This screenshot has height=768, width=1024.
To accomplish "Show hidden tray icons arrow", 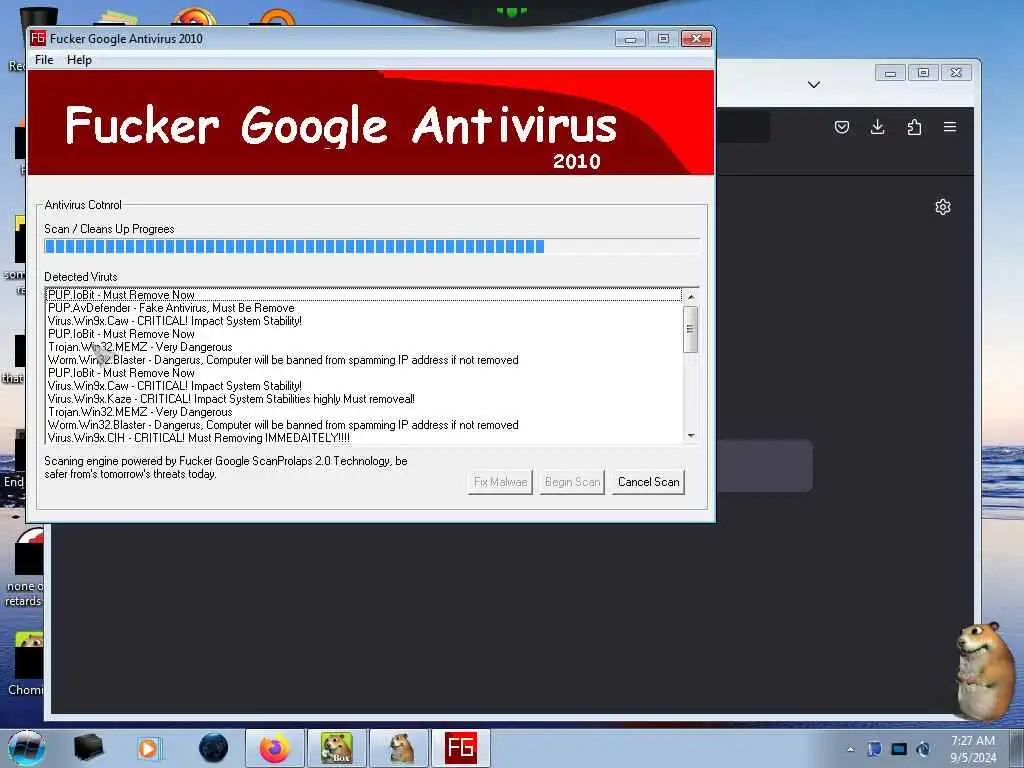I will coord(850,749).
